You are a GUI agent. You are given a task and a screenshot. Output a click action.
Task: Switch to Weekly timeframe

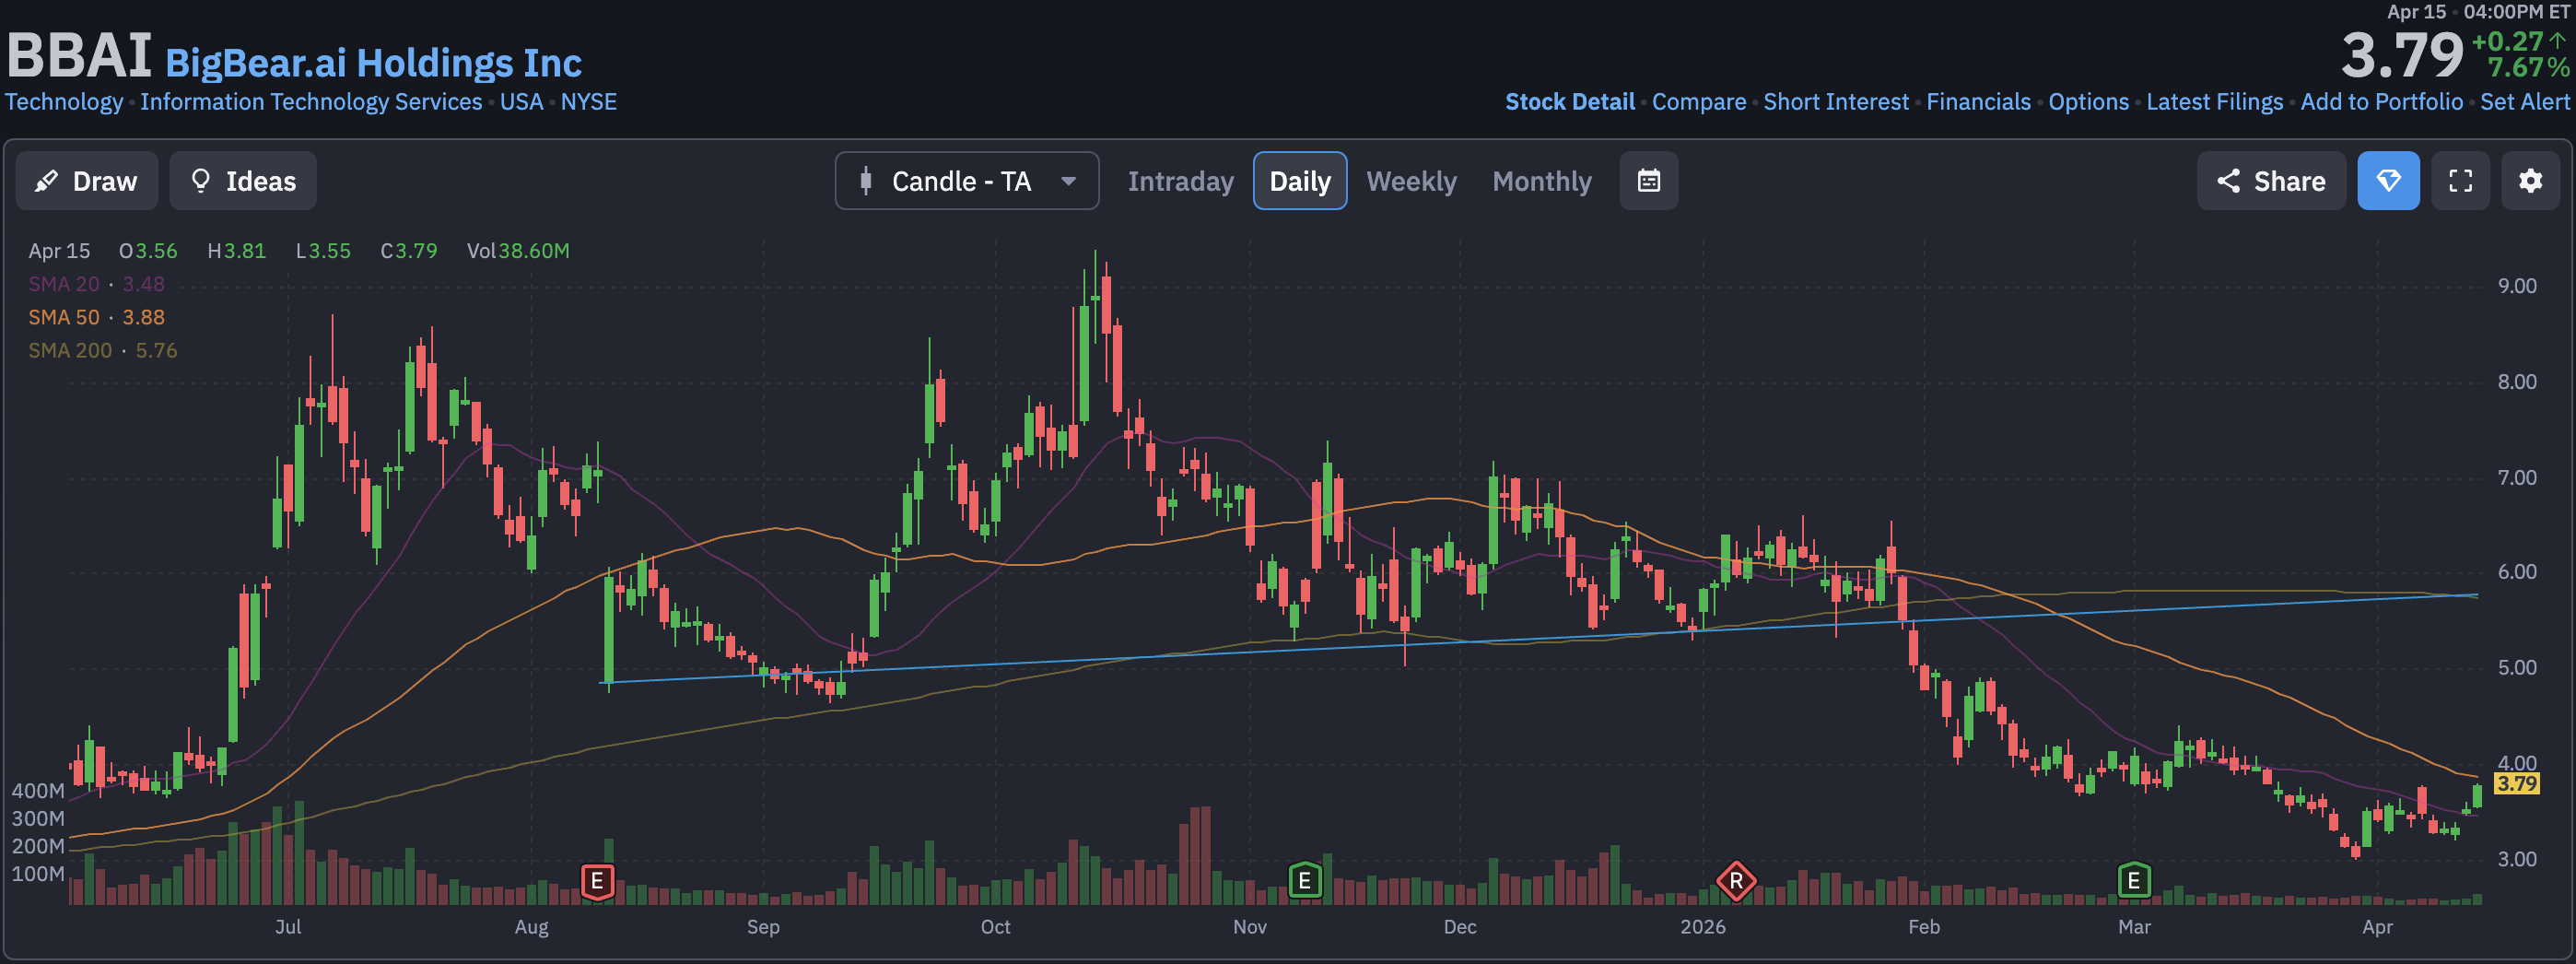pyautogui.click(x=1411, y=181)
